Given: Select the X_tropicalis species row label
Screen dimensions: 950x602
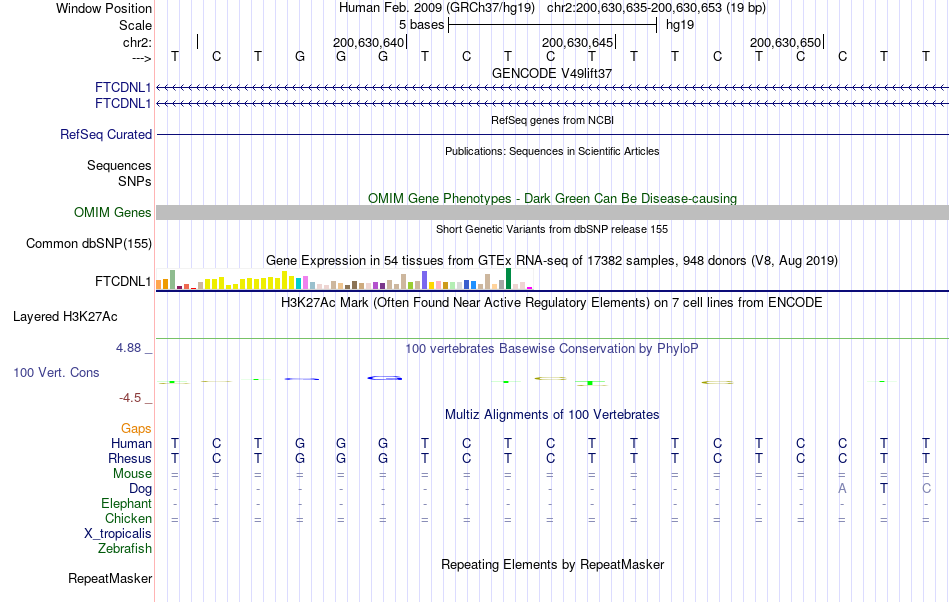Looking at the screenshot, I should click(x=118, y=534).
